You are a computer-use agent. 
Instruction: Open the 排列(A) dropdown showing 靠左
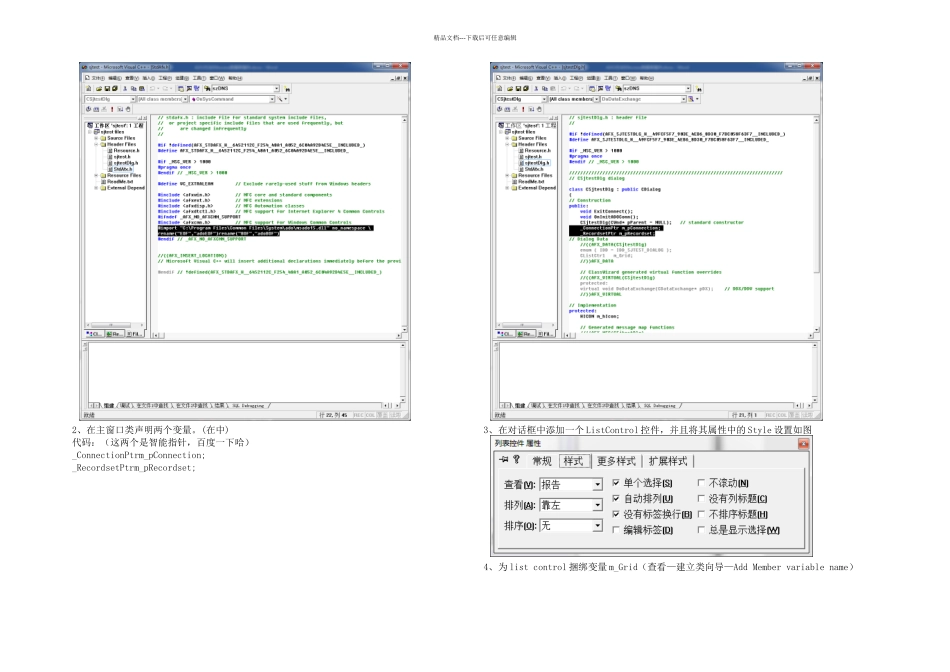click(x=597, y=505)
